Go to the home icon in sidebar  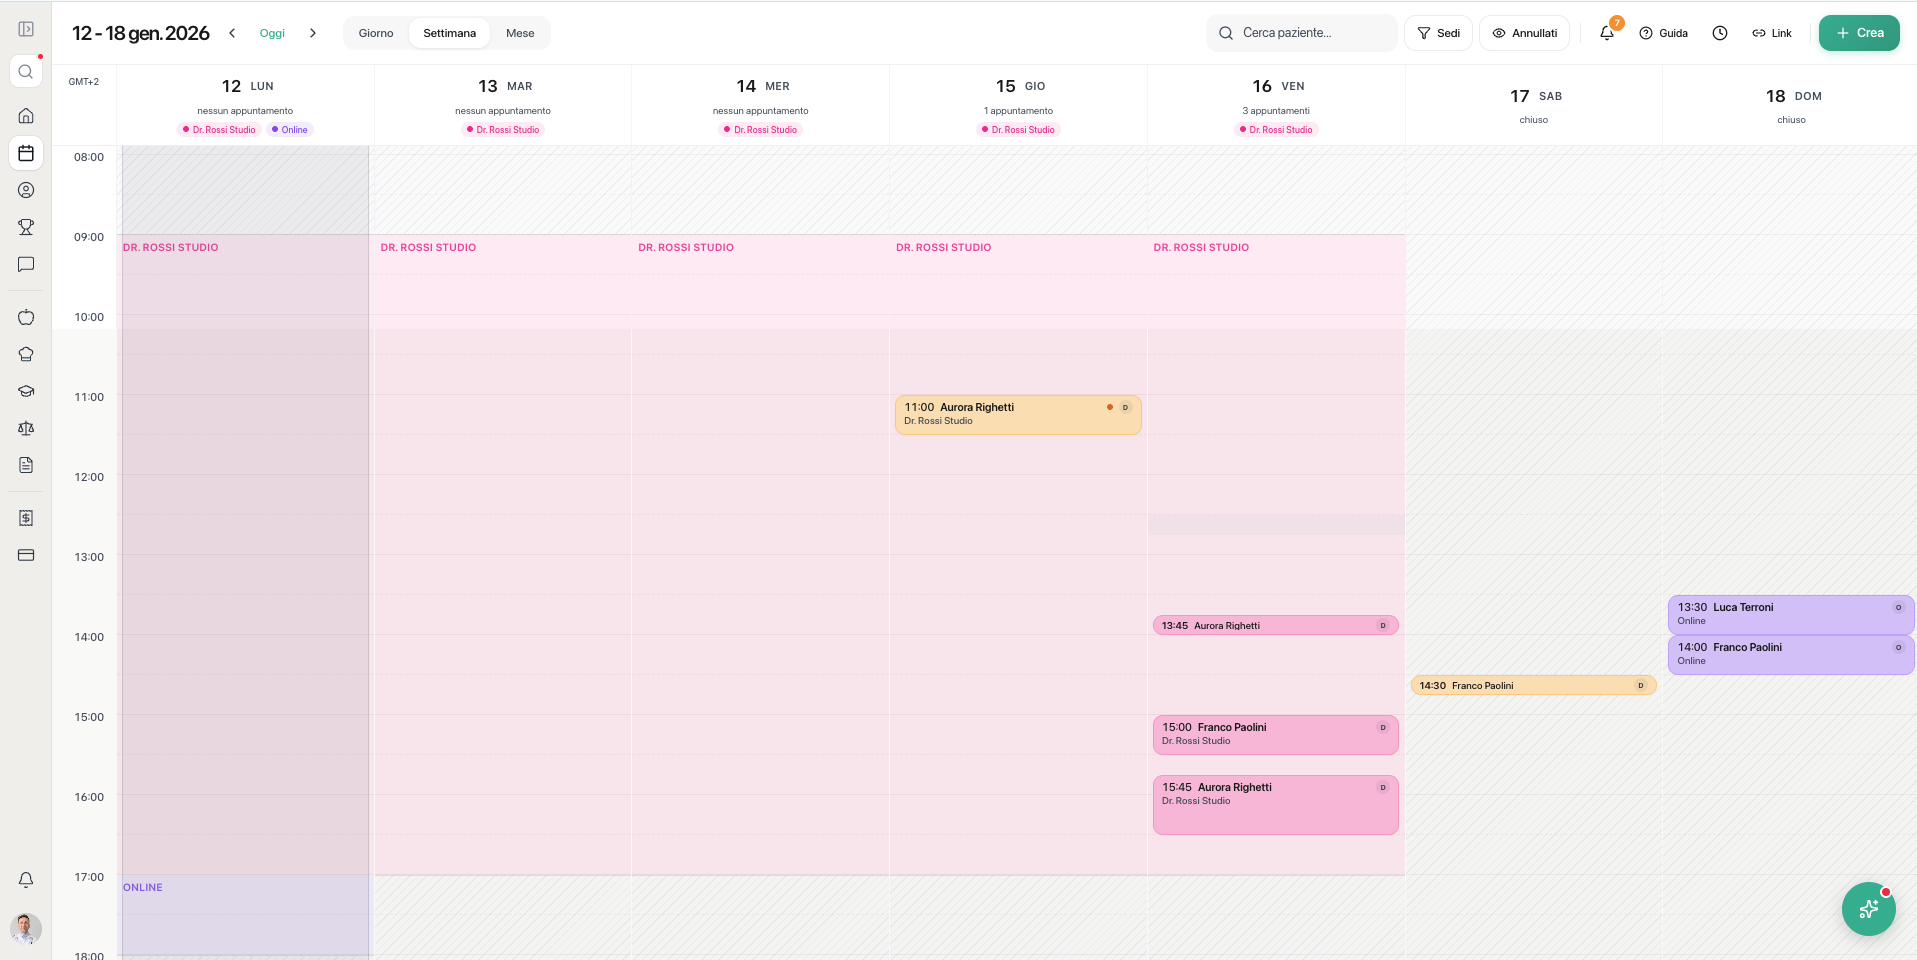26,116
